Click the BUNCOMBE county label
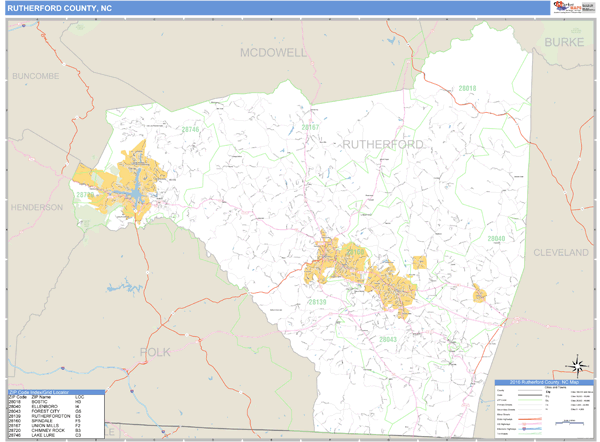The height and width of the screenshot is (442, 600). click(x=36, y=76)
